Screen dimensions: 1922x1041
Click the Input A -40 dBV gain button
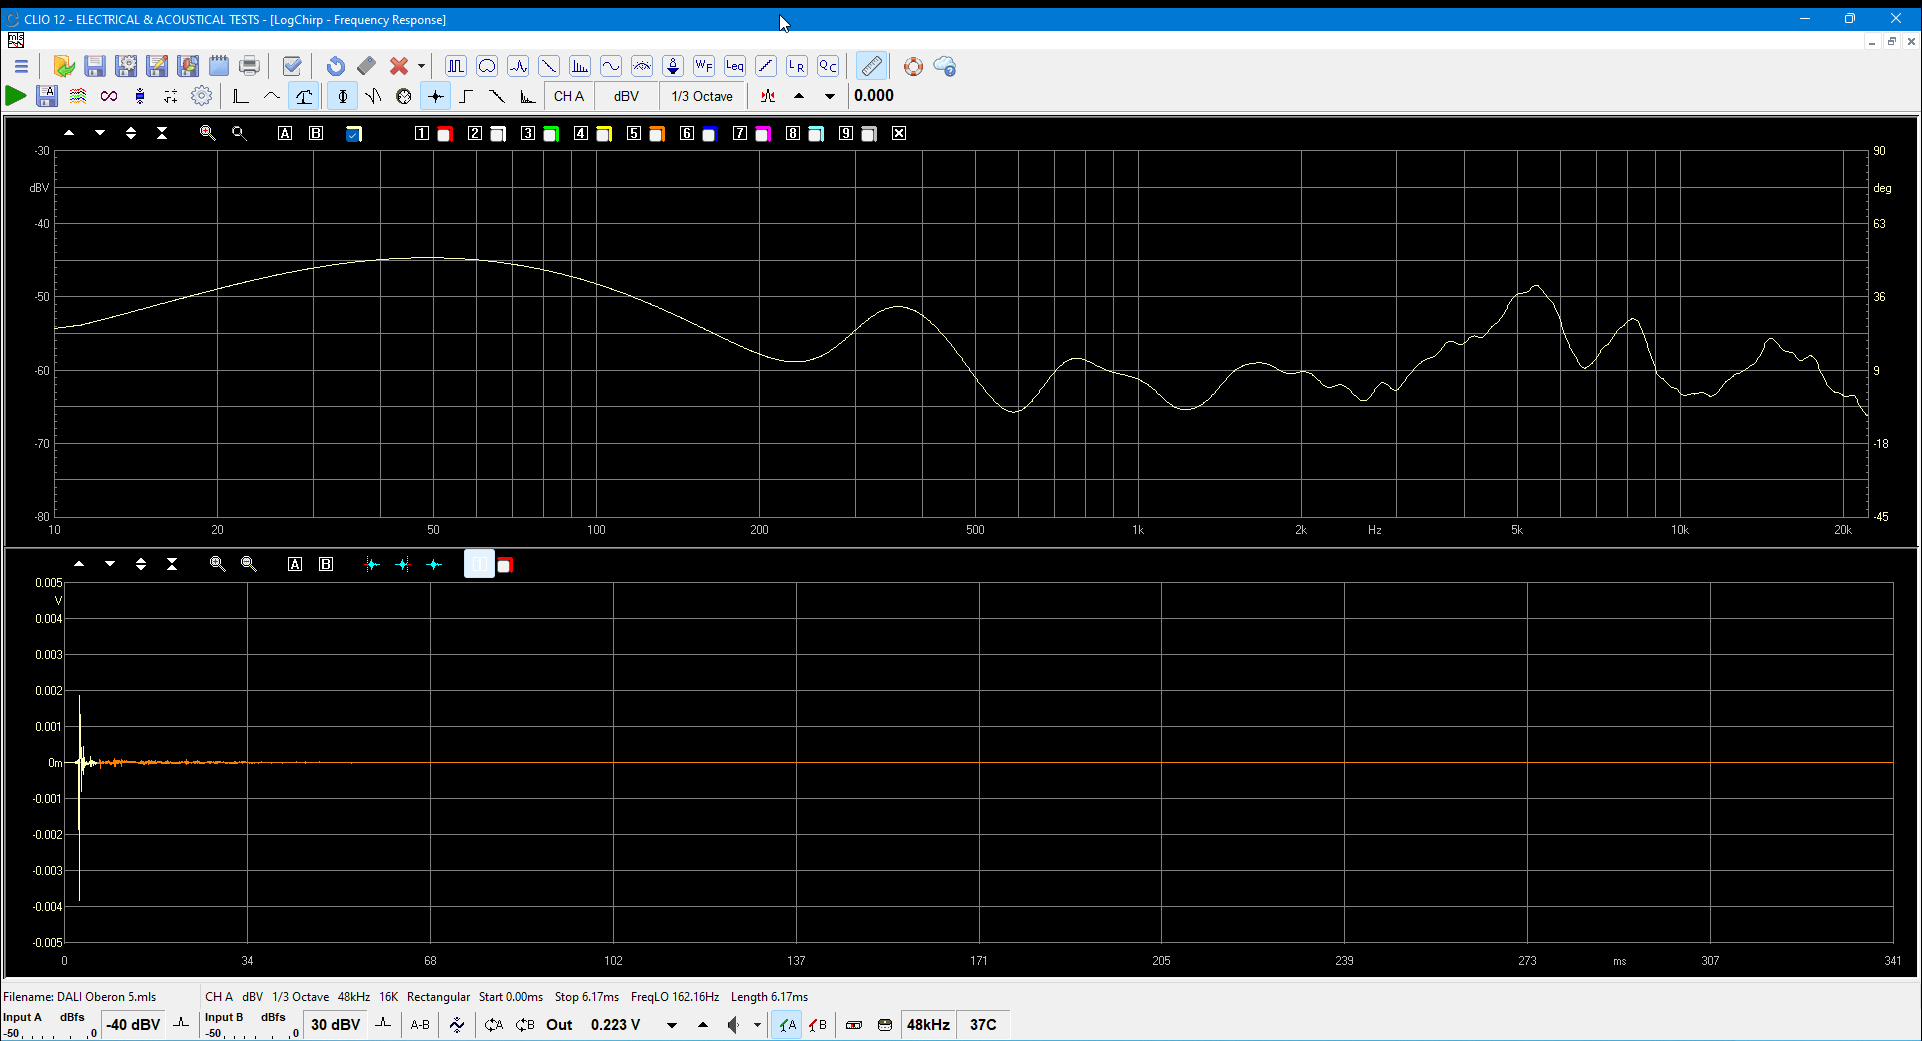[133, 1025]
